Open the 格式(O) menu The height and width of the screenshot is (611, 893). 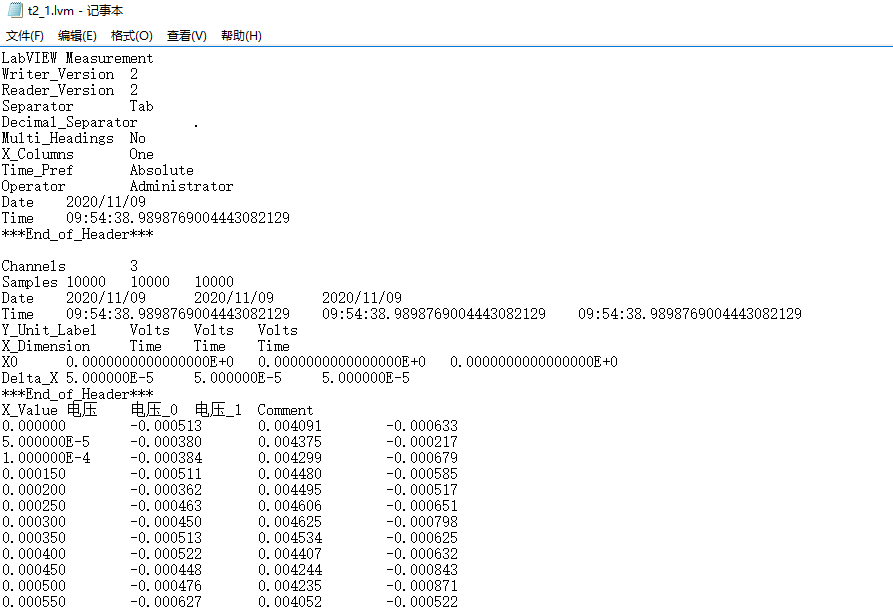click(132, 36)
